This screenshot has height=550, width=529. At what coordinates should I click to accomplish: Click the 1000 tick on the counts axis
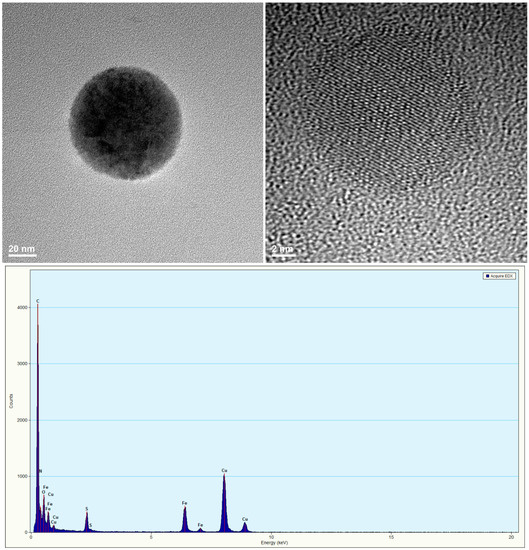[22, 476]
